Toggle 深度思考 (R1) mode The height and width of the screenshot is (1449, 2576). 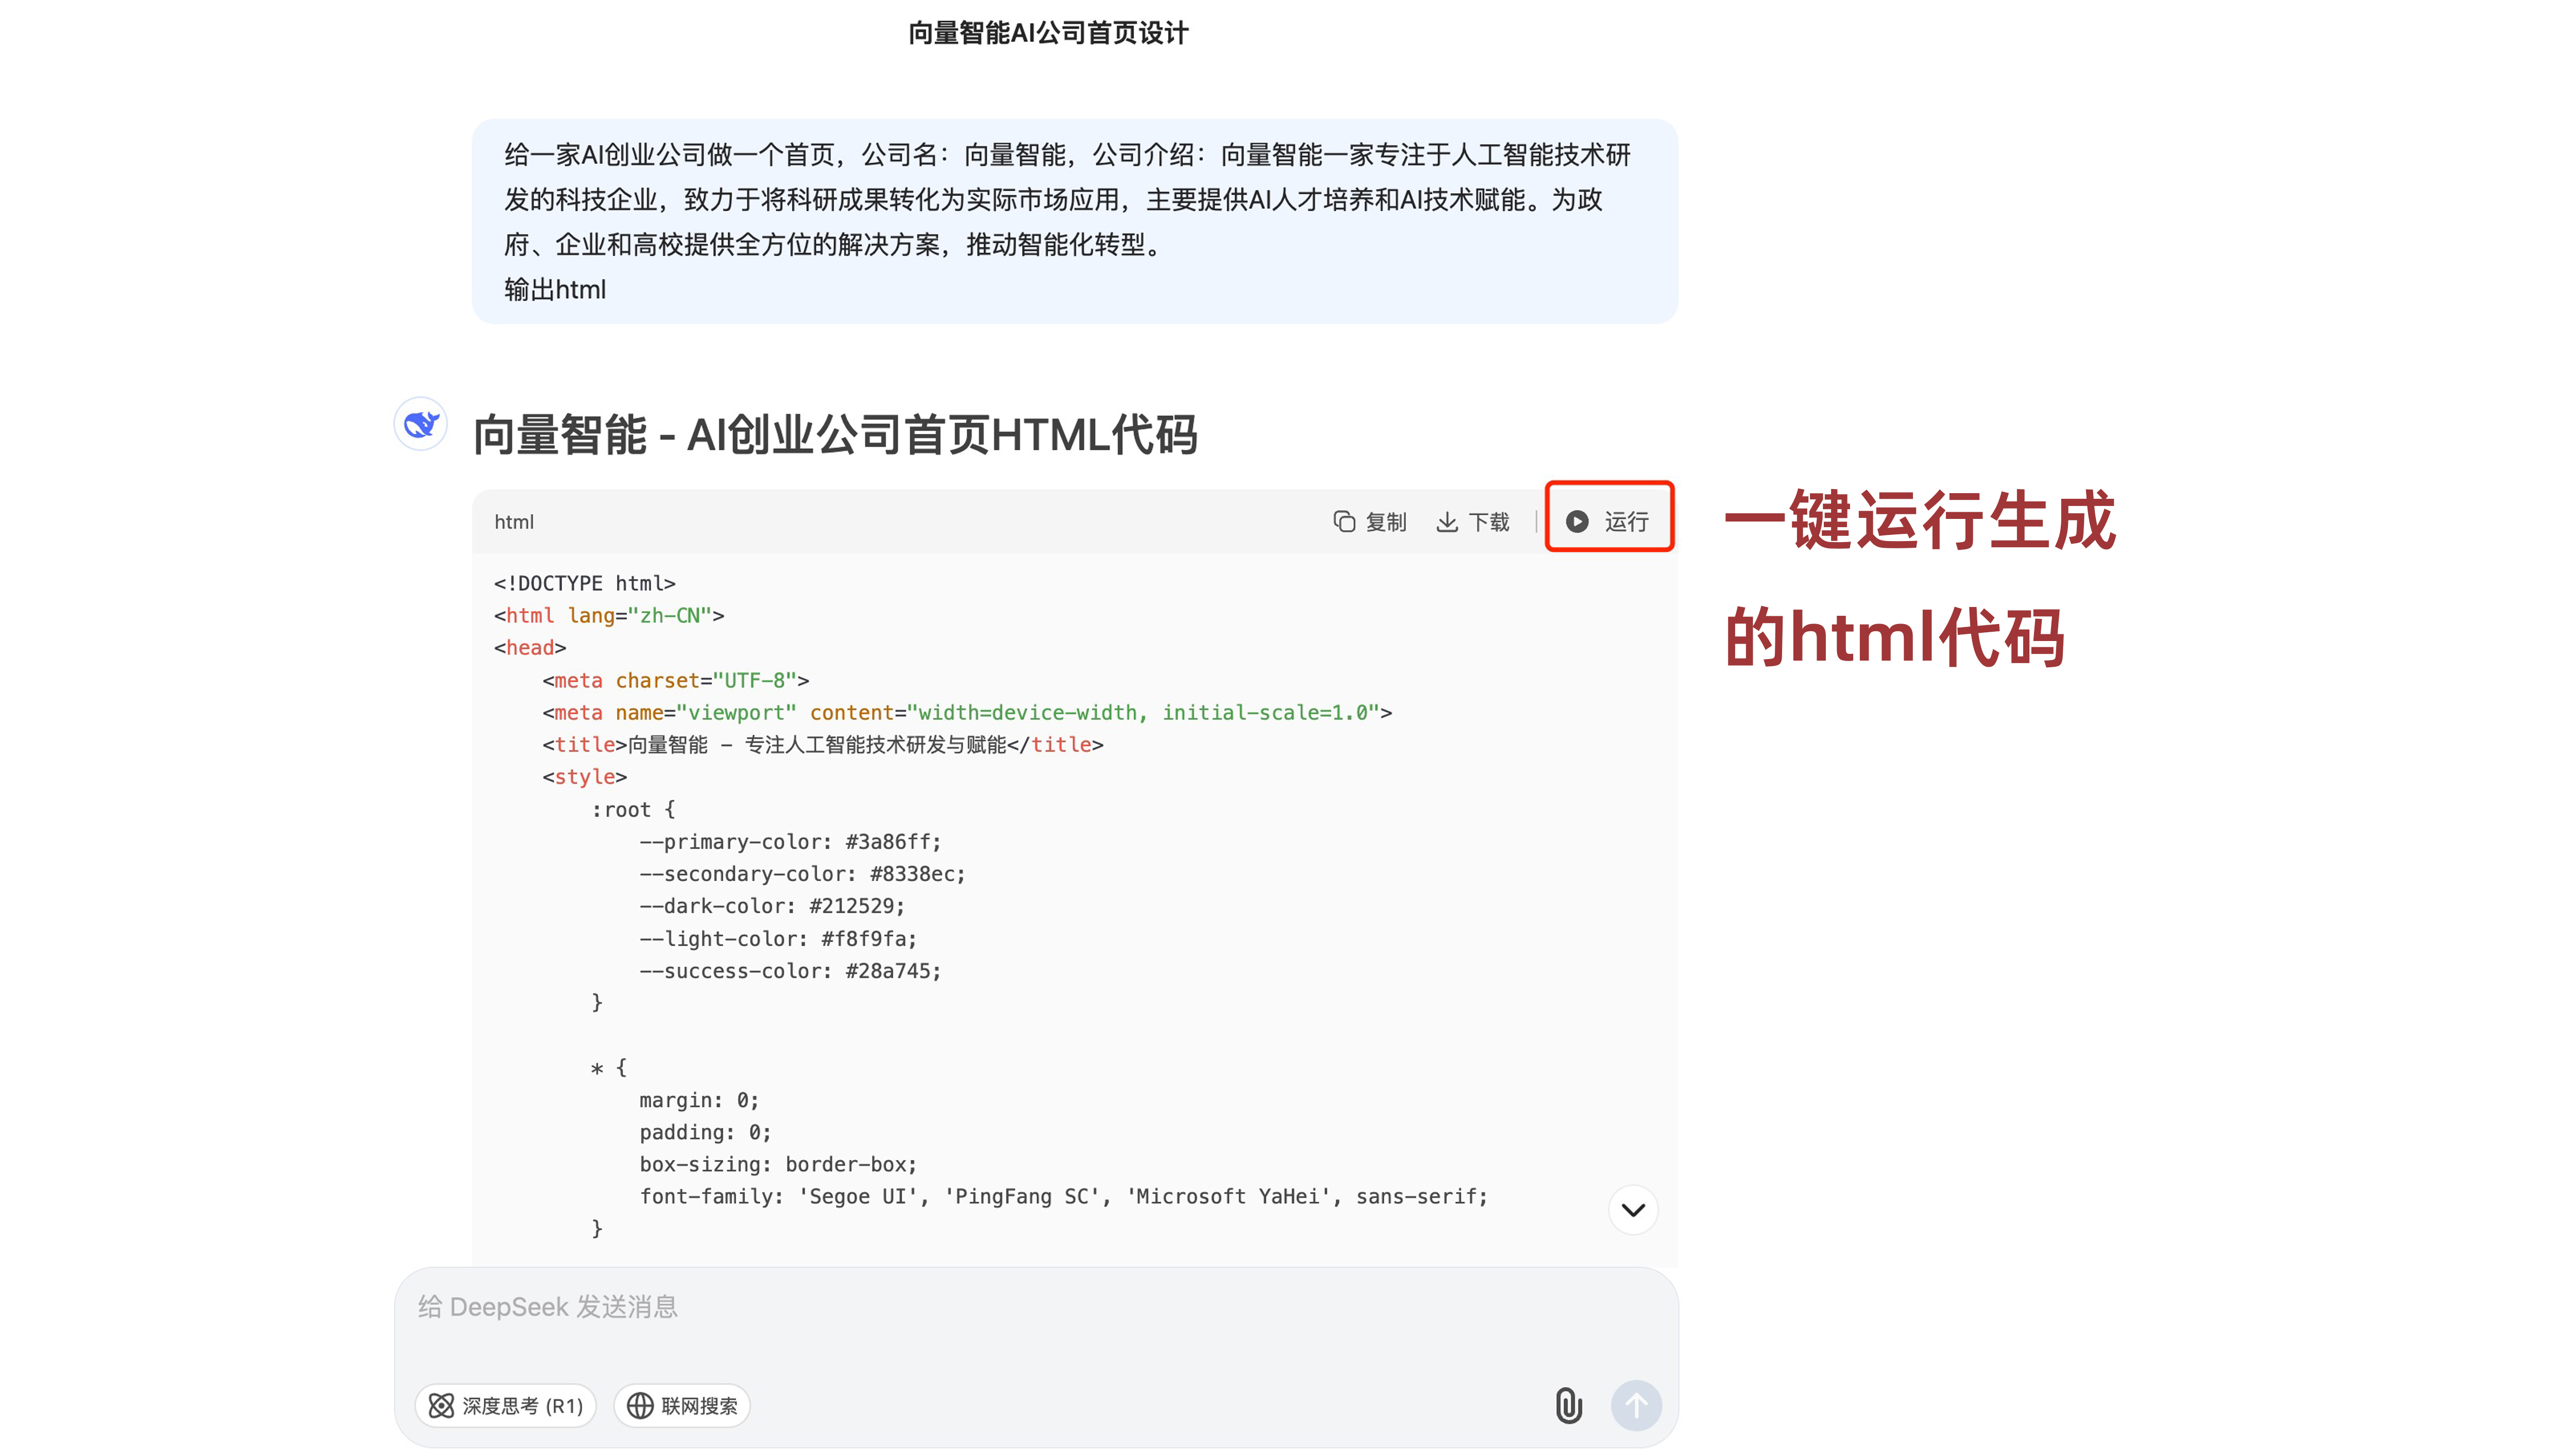[x=506, y=1406]
